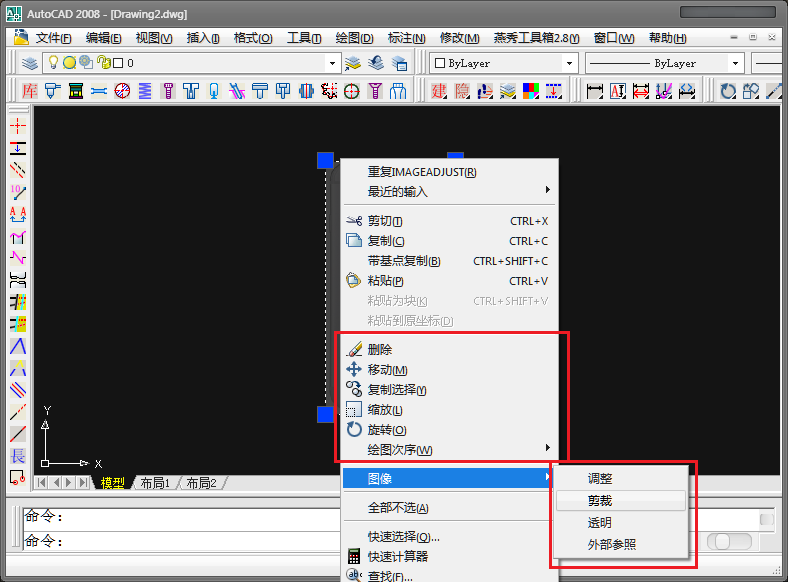This screenshot has height=582, width=788.
Task: Click the multicolor squares toolbar icon
Action: tap(531, 91)
